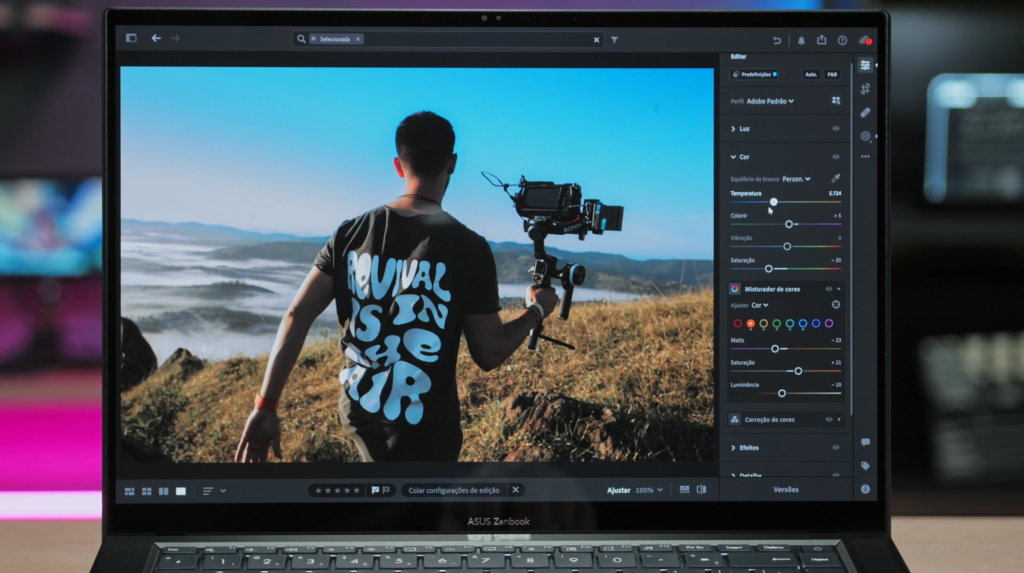Open the notifications bell

(801, 41)
